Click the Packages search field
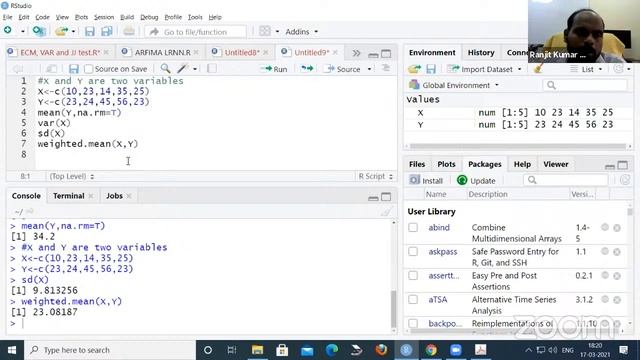This screenshot has width=640, height=360. 566,180
